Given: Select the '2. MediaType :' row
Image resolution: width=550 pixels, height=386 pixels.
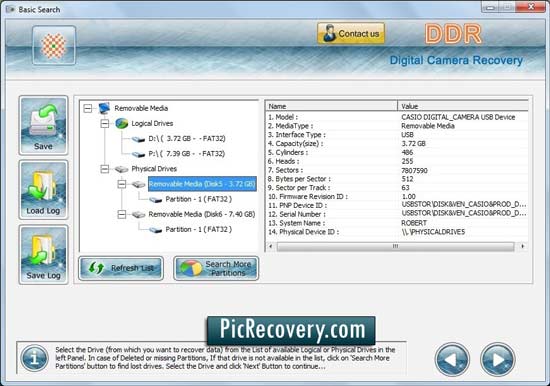Looking at the screenshot, I should pyautogui.click(x=397, y=126).
